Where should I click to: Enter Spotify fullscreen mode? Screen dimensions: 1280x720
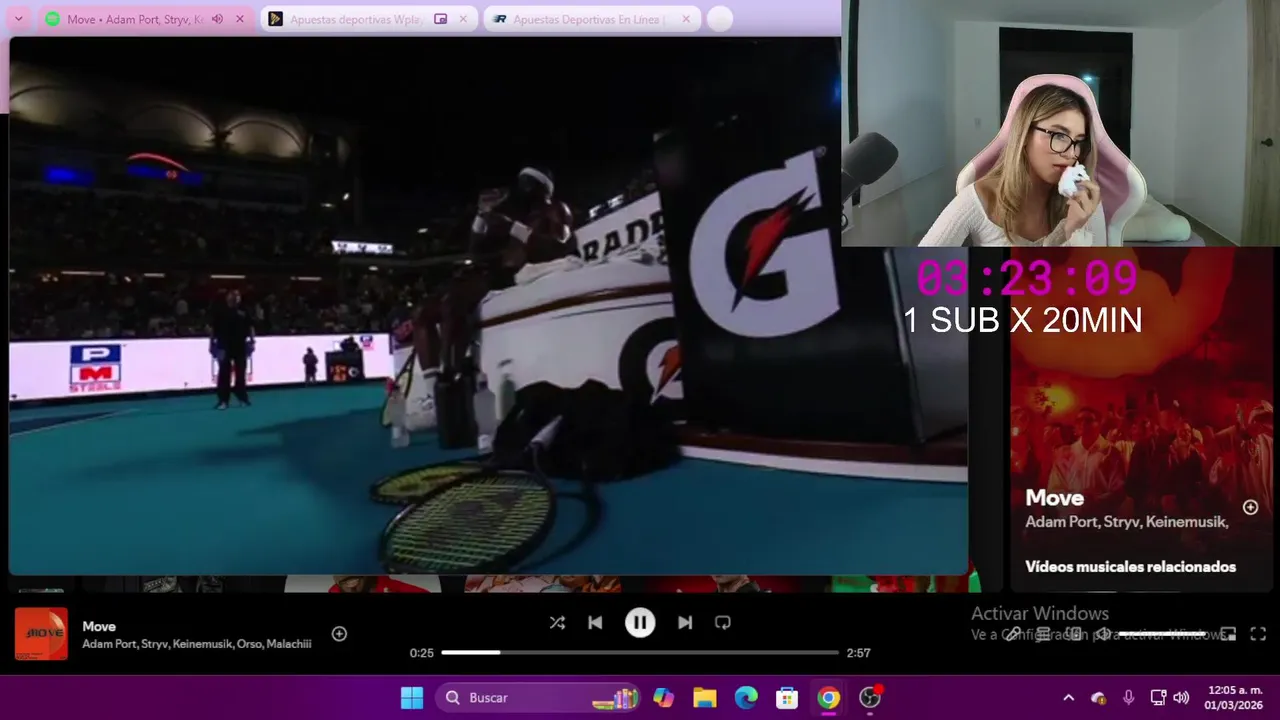[1258, 634]
